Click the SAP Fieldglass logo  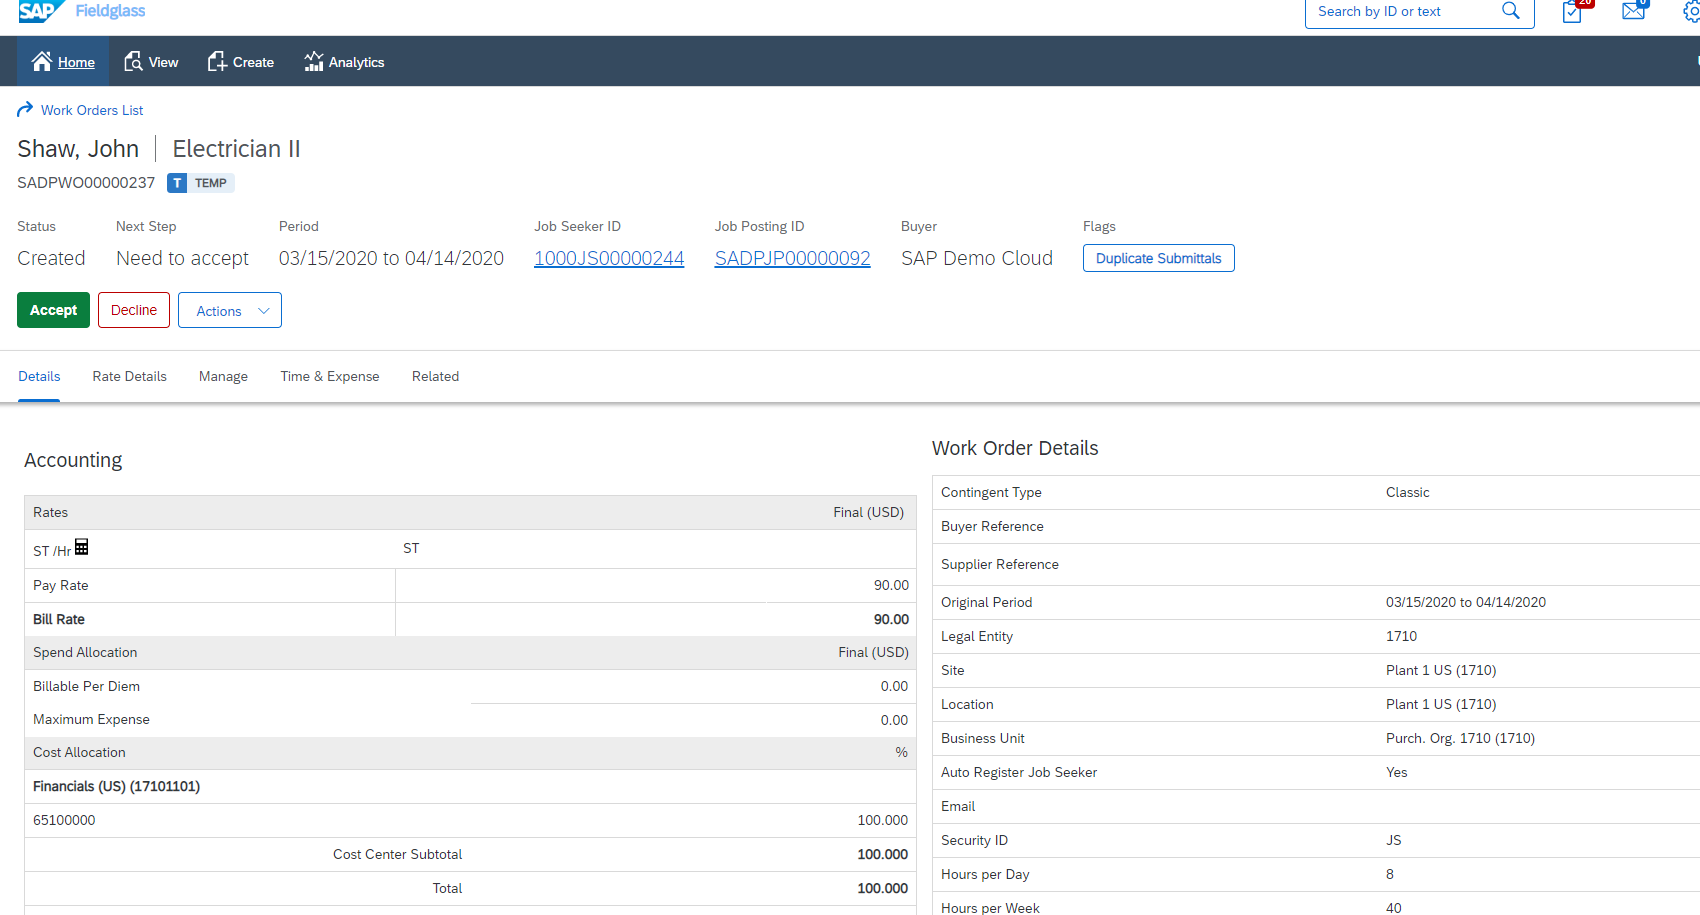click(82, 11)
